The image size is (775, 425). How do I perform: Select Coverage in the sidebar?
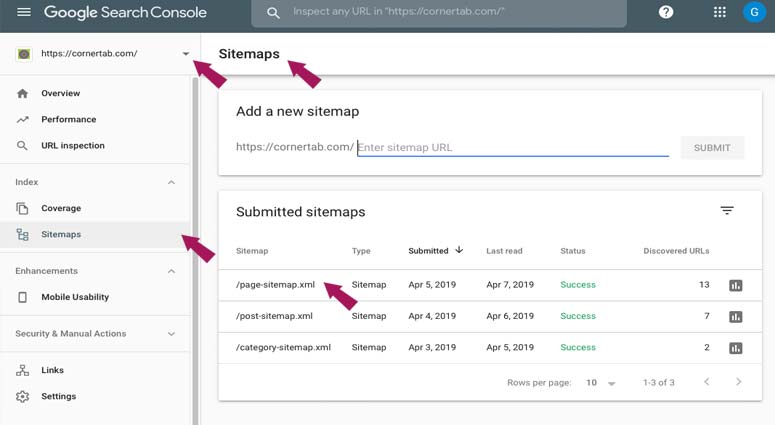pos(60,208)
